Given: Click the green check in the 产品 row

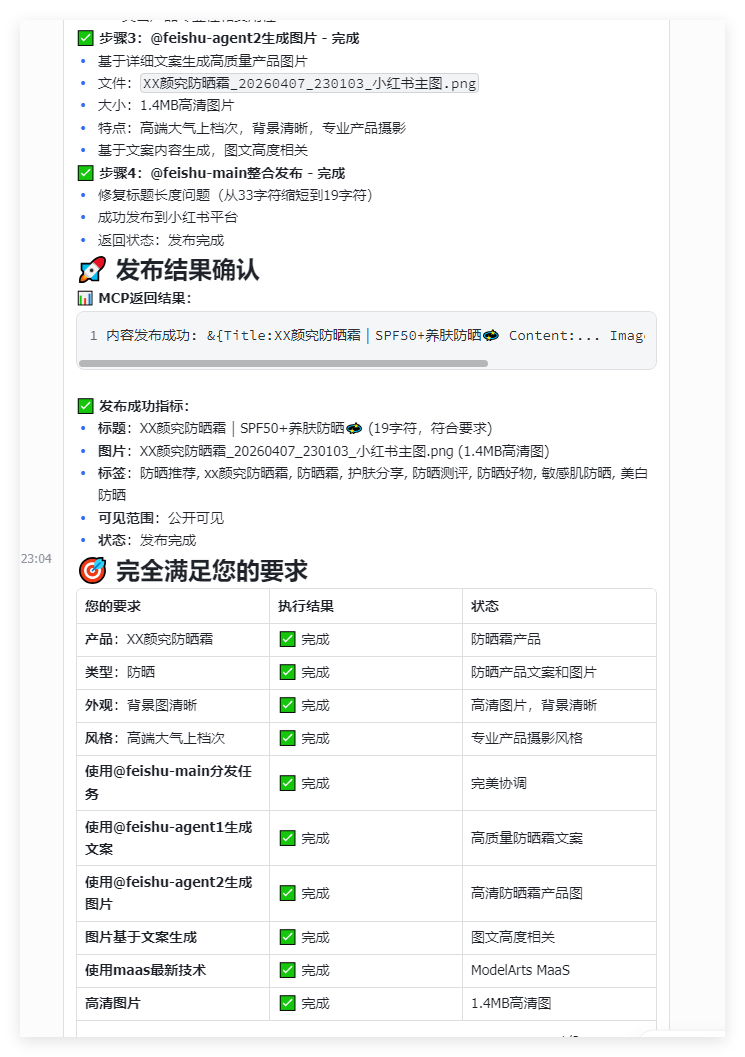Looking at the screenshot, I should (288, 639).
